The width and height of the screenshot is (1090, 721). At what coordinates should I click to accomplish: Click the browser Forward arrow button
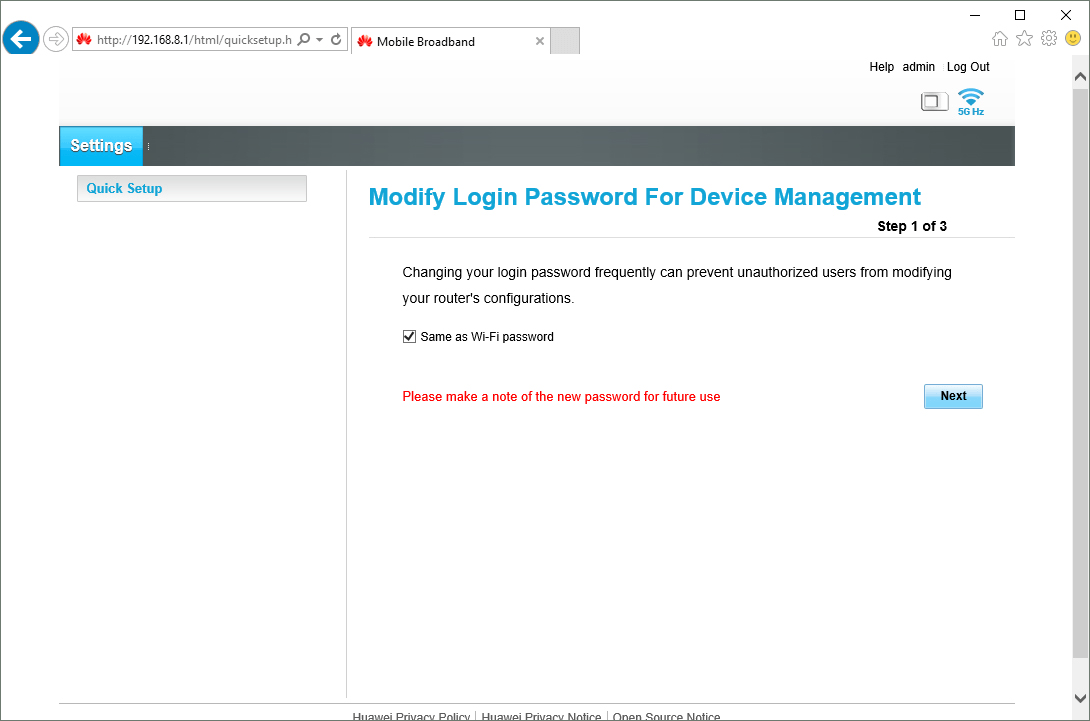(x=56, y=39)
